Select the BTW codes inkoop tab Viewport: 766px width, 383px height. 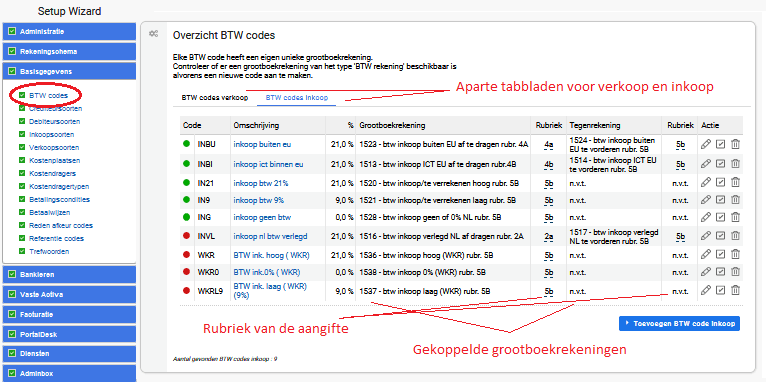pos(297,98)
